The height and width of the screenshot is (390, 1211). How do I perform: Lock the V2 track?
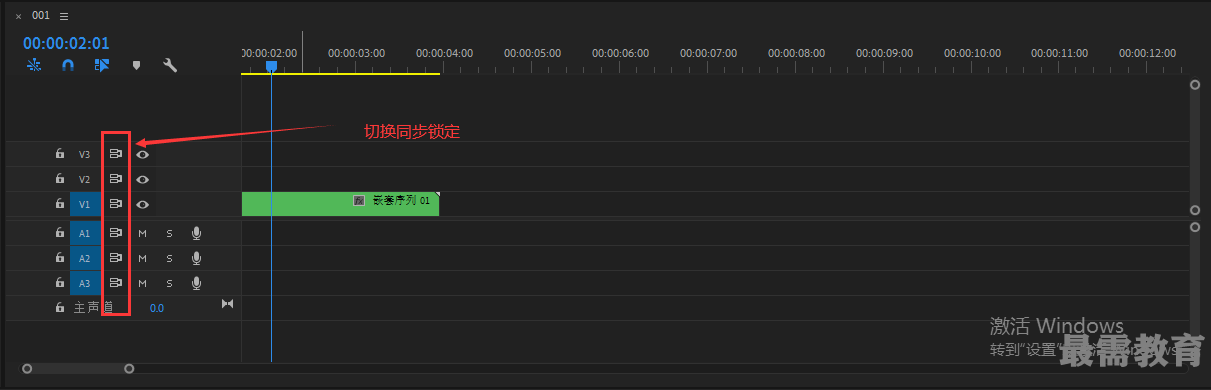[60, 179]
